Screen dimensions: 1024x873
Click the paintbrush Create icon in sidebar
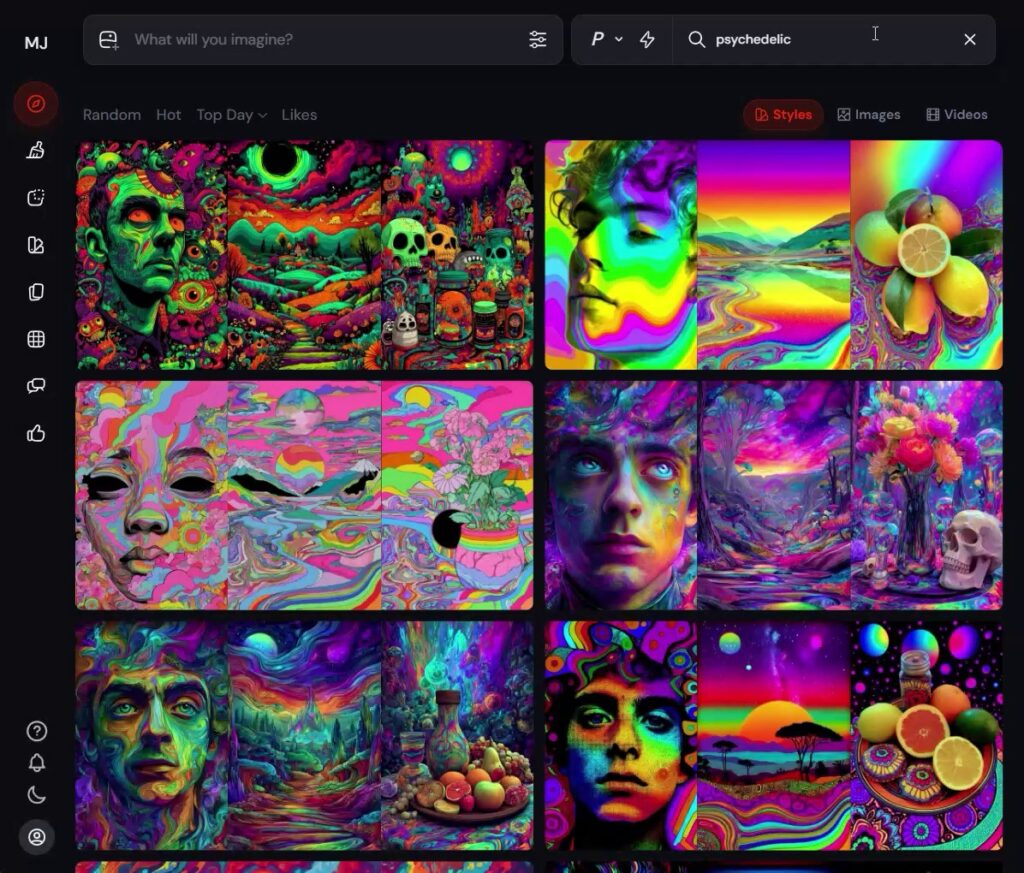(x=36, y=151)
